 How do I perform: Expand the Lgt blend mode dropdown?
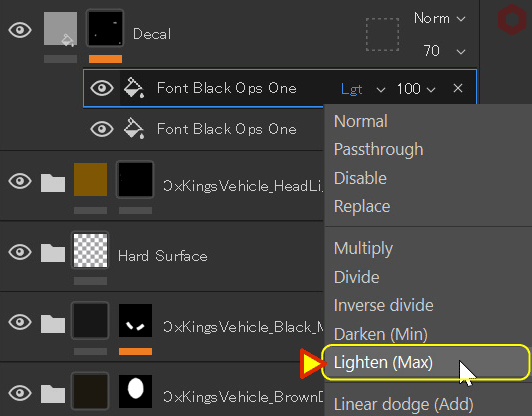(x=363, y=89)
